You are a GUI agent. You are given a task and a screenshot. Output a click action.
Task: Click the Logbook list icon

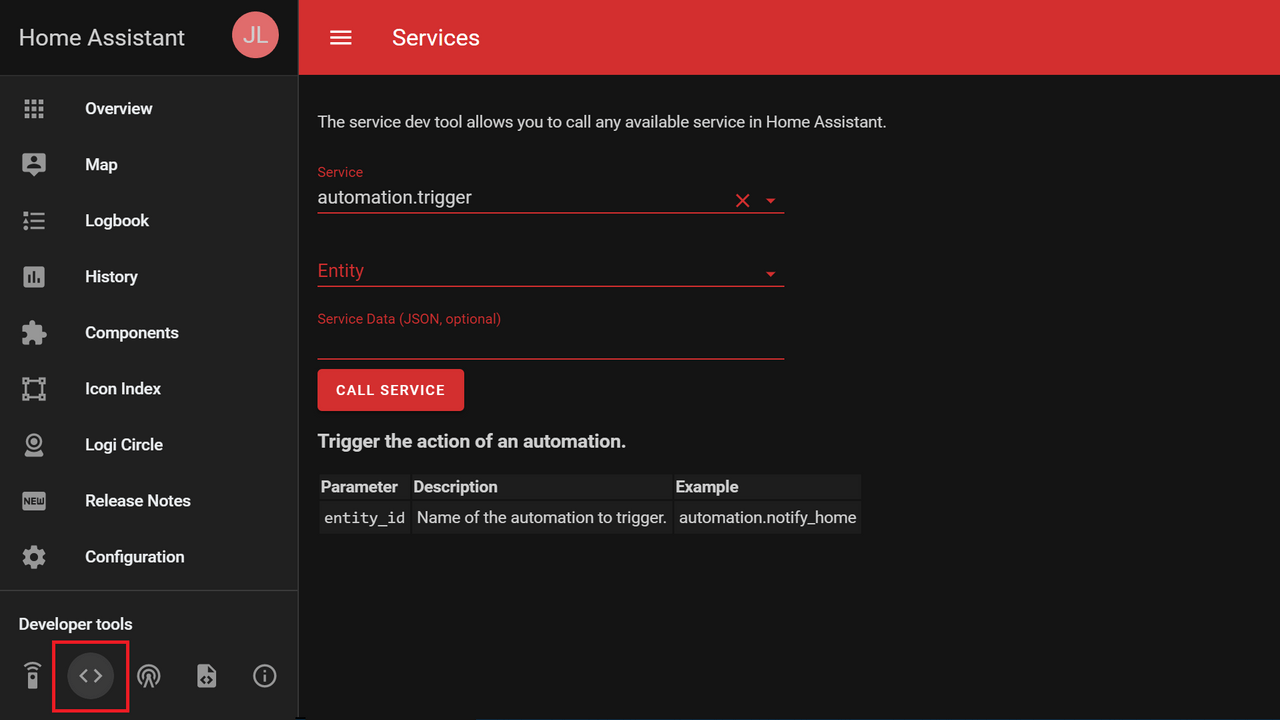pyautogui.click(x=34, y=221)
